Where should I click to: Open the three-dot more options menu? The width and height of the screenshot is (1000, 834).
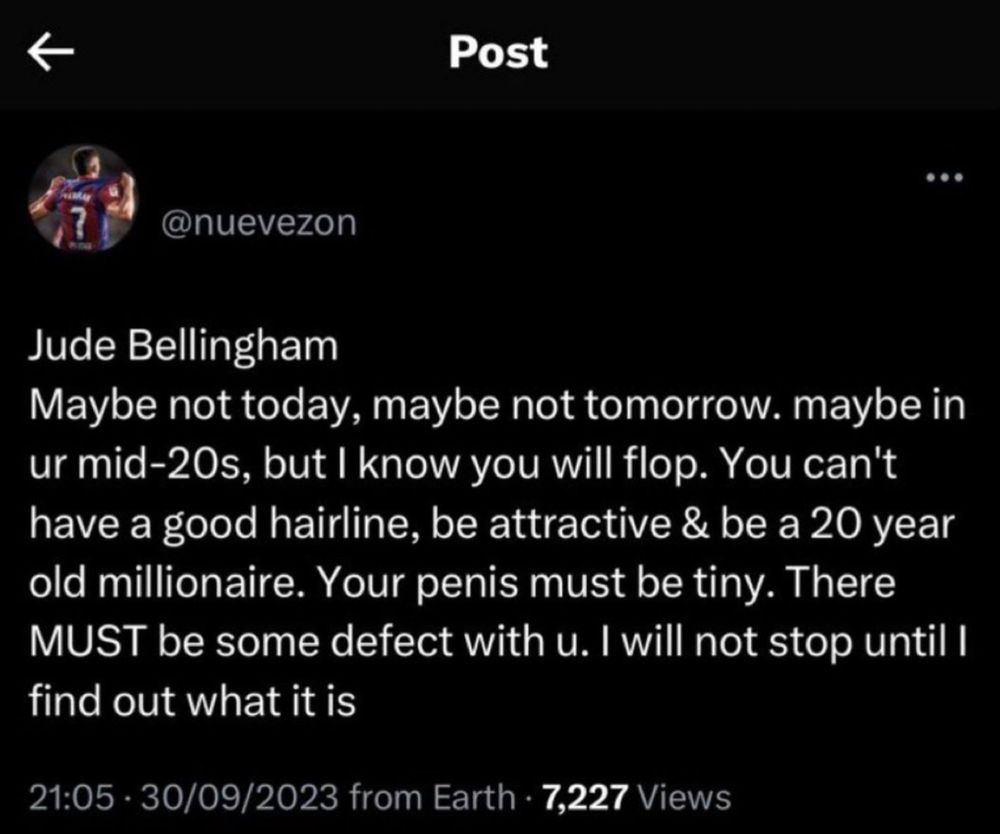[x=945, y=177]
